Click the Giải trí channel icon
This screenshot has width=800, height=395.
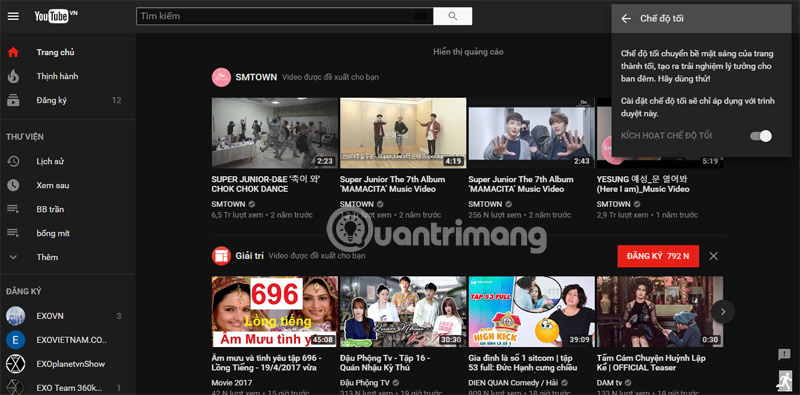(221, 256)
